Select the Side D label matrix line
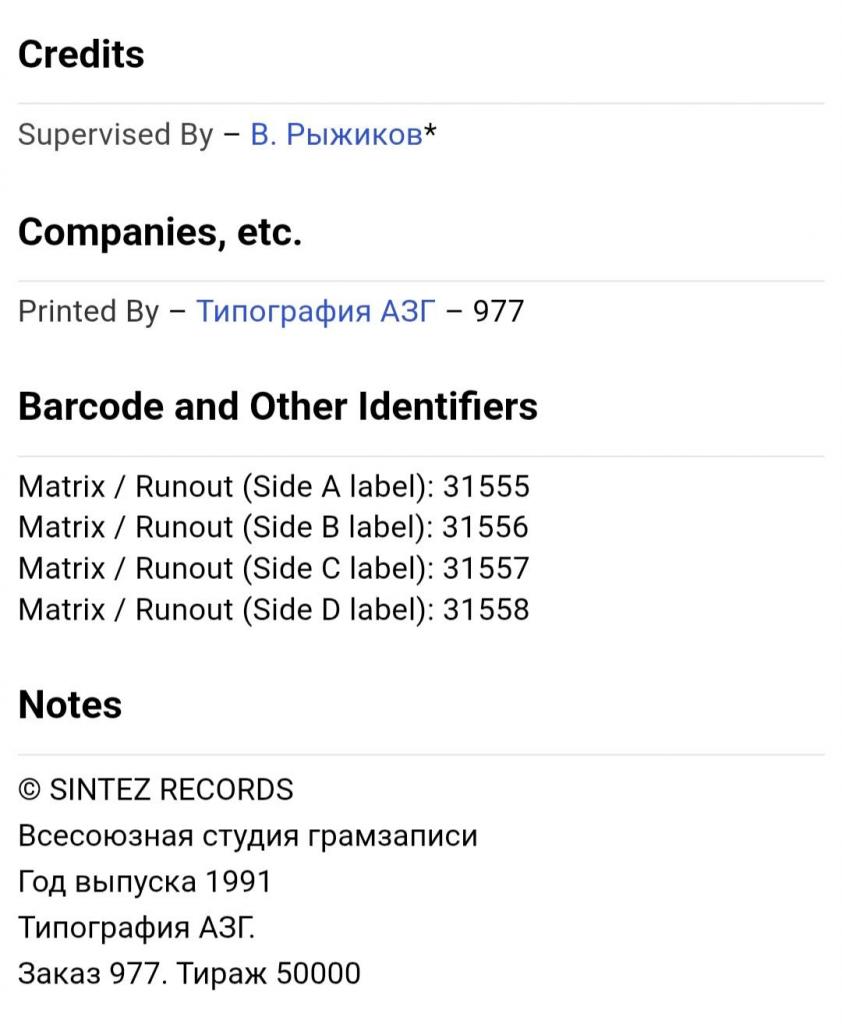This screenshot has height=1024, width=842. (273, 610)
